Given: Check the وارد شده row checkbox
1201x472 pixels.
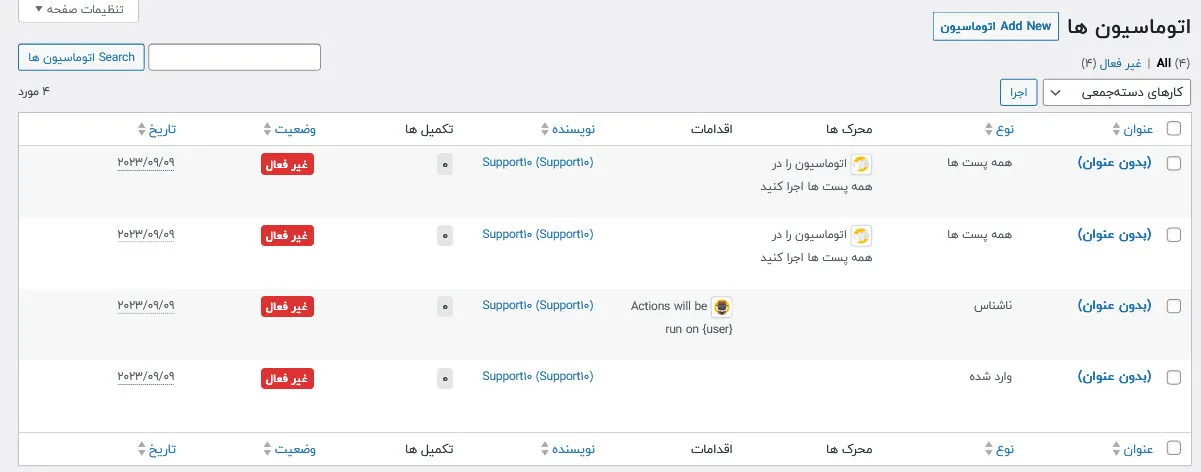Looking at the screenshot, I should tap(1174, 378).
